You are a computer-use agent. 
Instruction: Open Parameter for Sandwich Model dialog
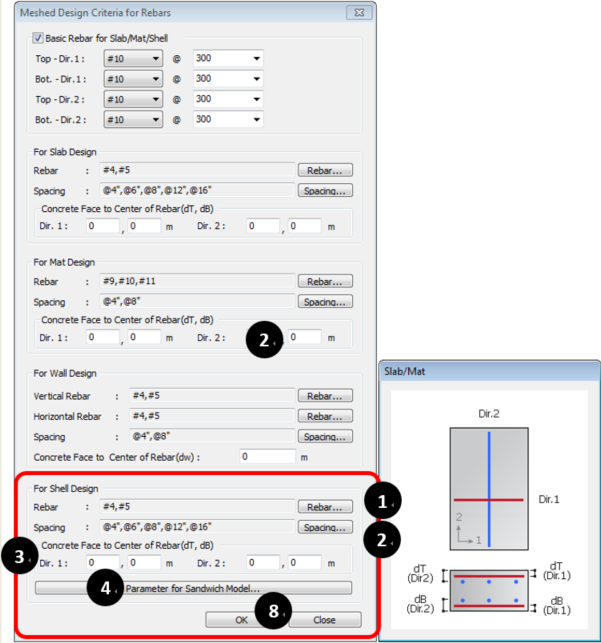point(193,588)
